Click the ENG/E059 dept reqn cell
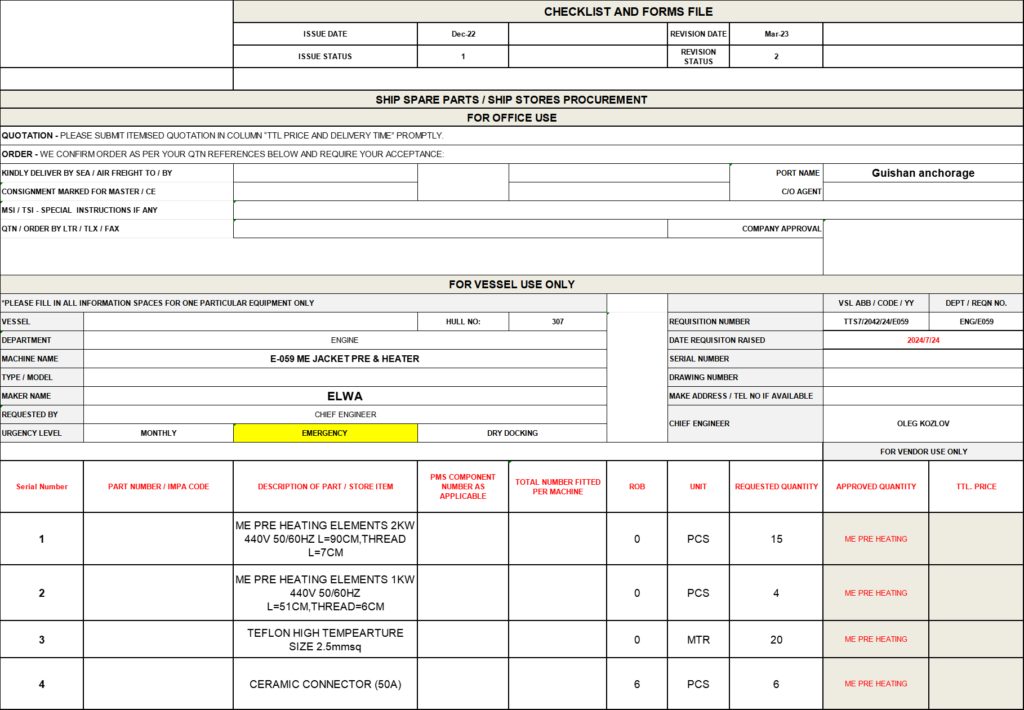 (x=975, y=321)
